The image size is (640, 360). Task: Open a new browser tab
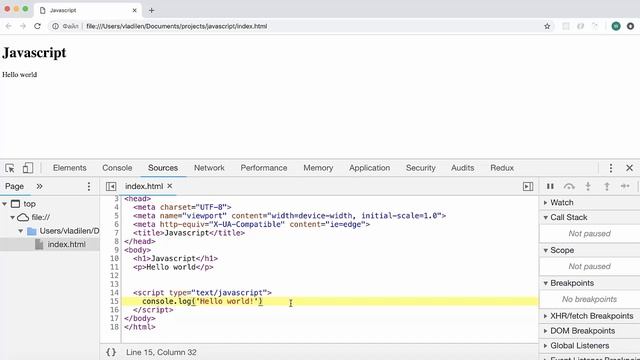(x=151, y=10)
